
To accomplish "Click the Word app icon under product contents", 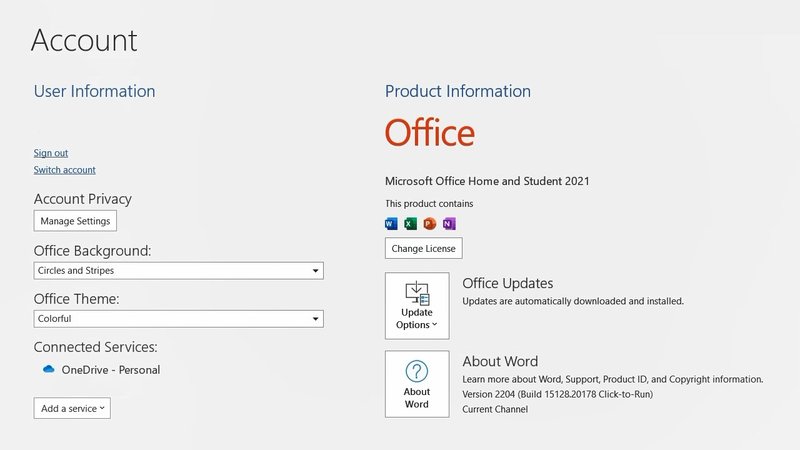I will 391,223.
